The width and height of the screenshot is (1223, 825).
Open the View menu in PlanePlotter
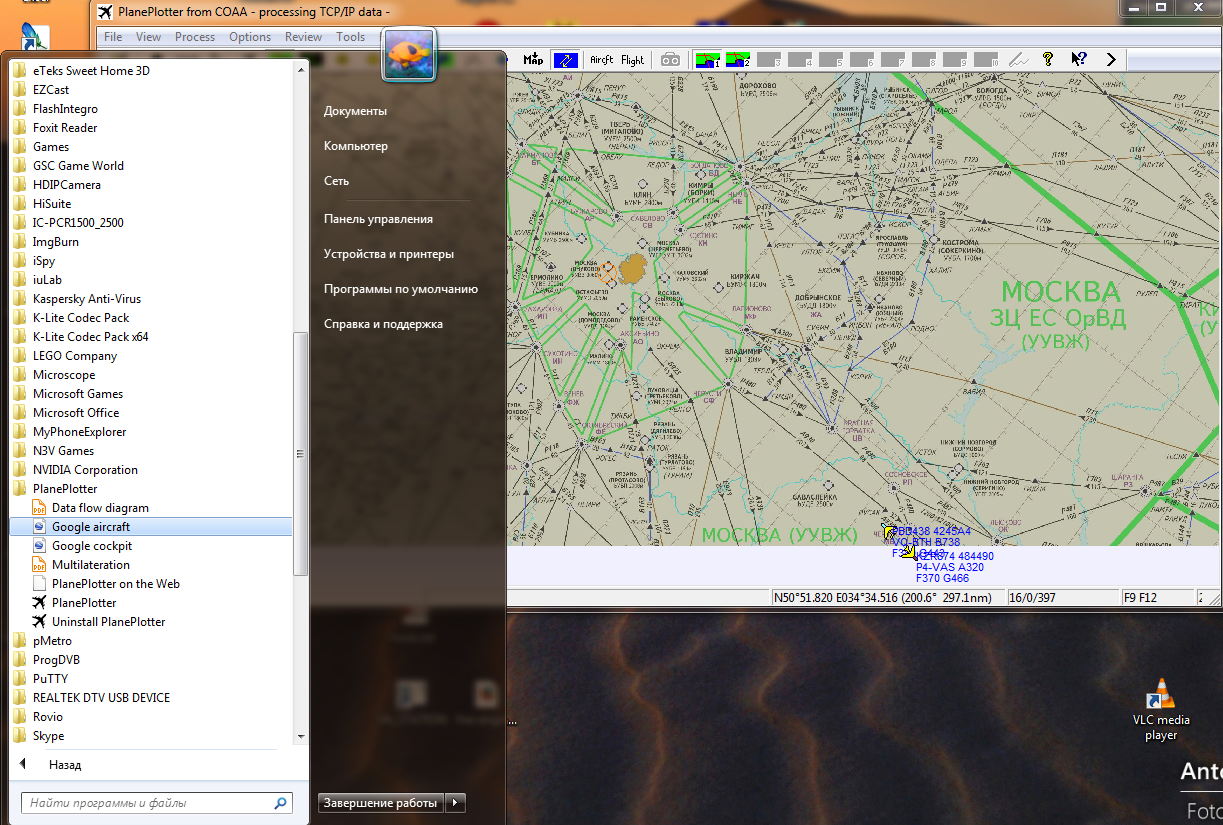[149, 37]
